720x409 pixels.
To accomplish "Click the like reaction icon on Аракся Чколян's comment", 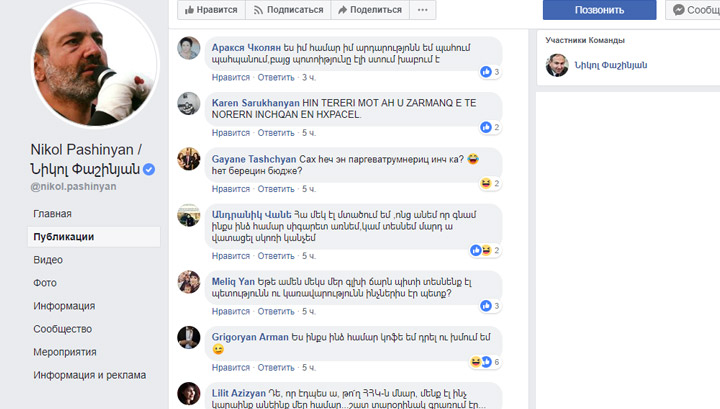I will pos(486,72).
